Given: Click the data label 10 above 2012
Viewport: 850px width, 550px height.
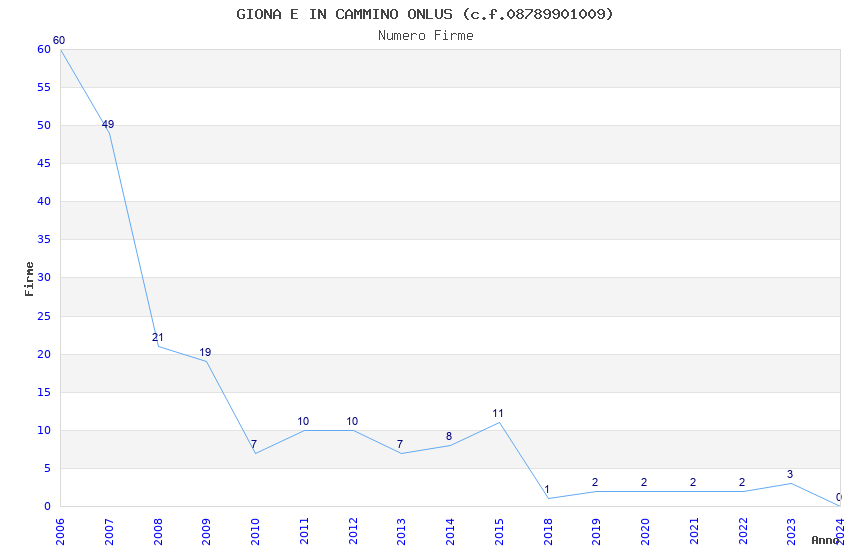Looking at the screenshot, I should (x=352, y=422).
